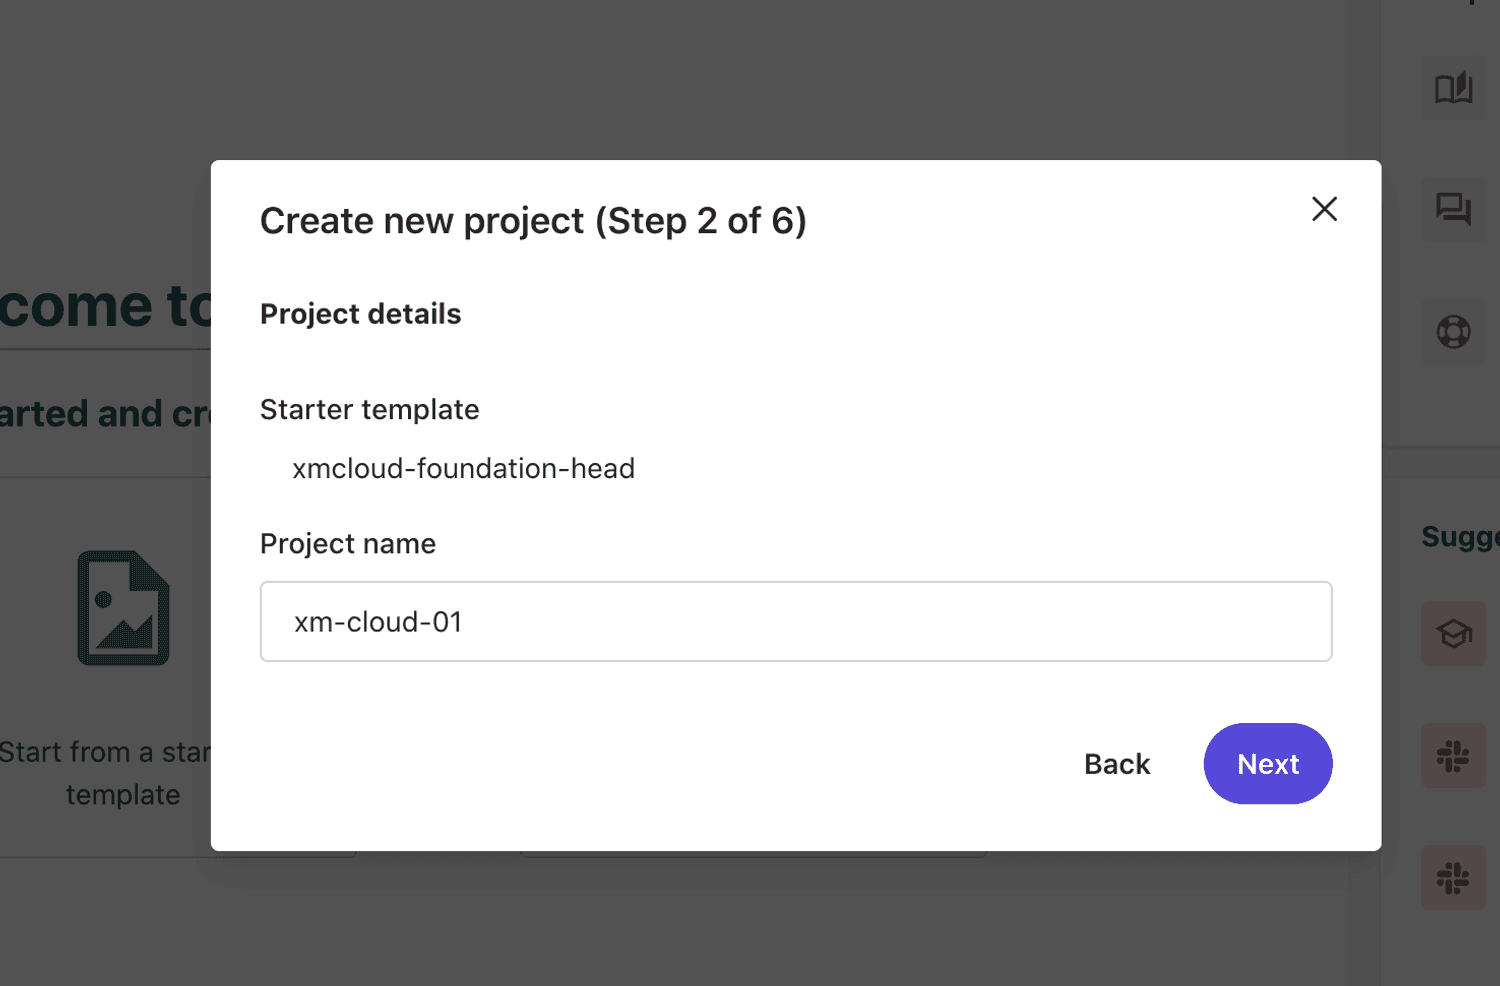Click the partially visible welcome heading

106,305
